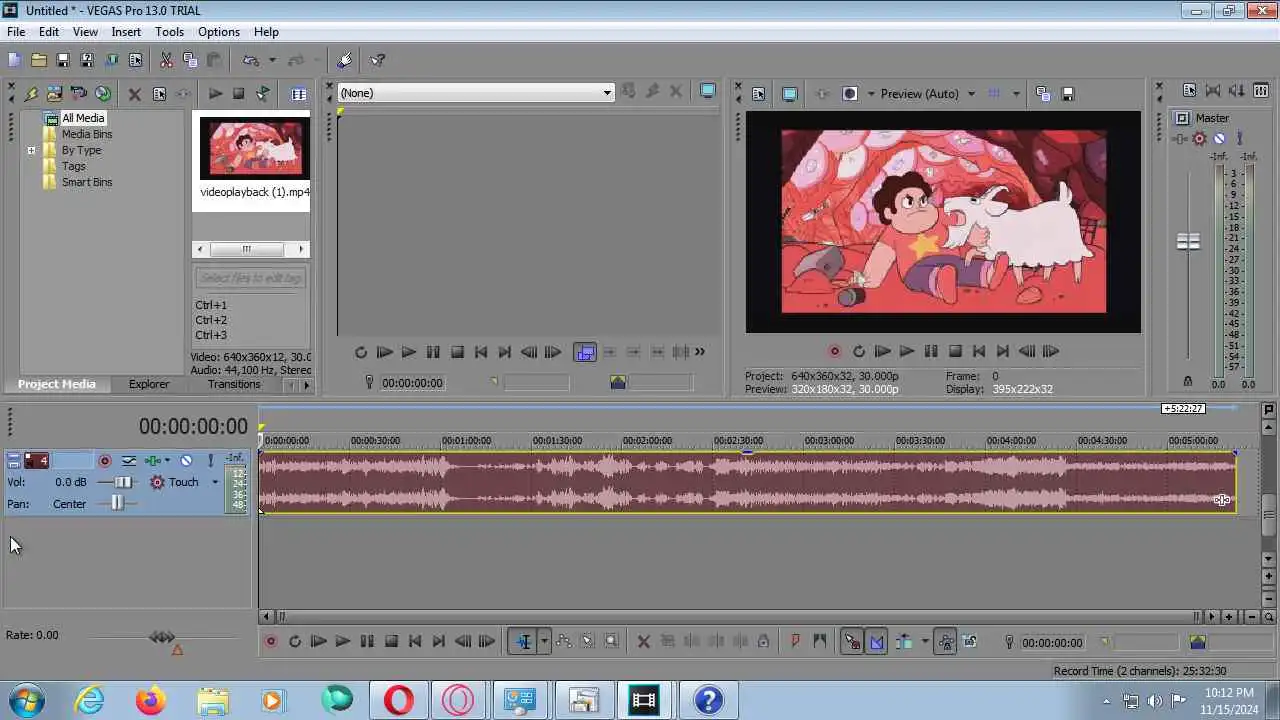Undo the last action in the toolbar

tap(251, 60)
